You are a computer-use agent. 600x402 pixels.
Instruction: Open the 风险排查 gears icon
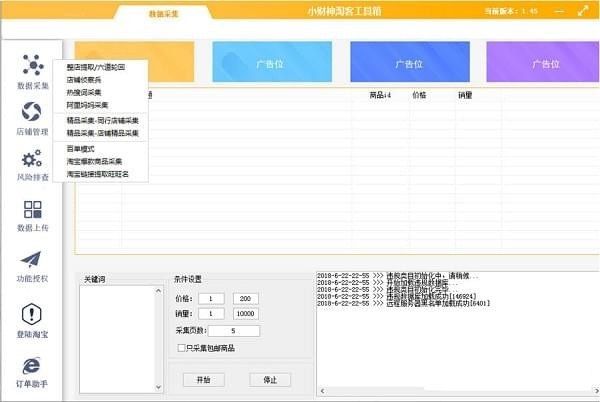click(32, 158)
